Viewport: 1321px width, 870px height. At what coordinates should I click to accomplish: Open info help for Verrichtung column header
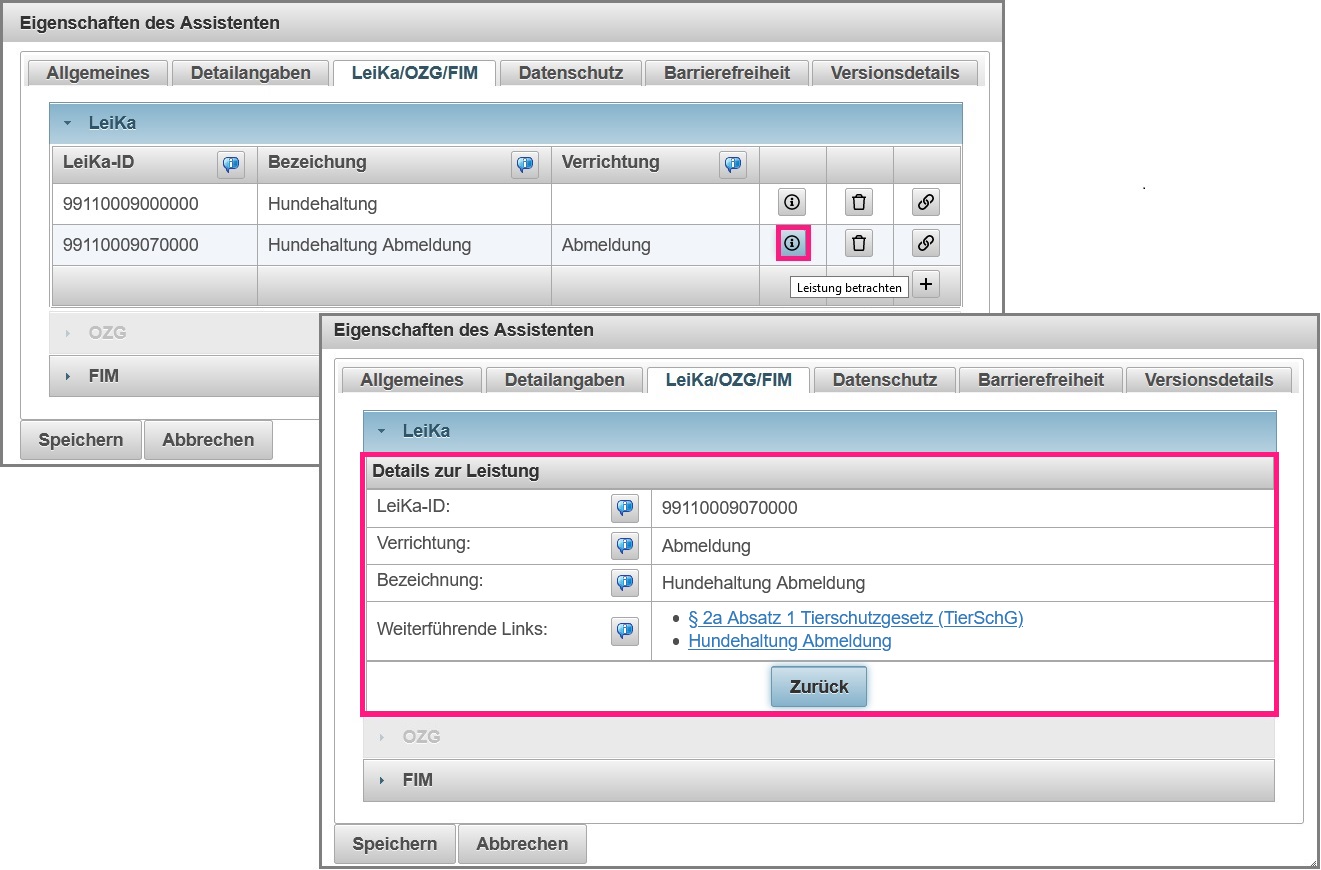pos(733,165)
